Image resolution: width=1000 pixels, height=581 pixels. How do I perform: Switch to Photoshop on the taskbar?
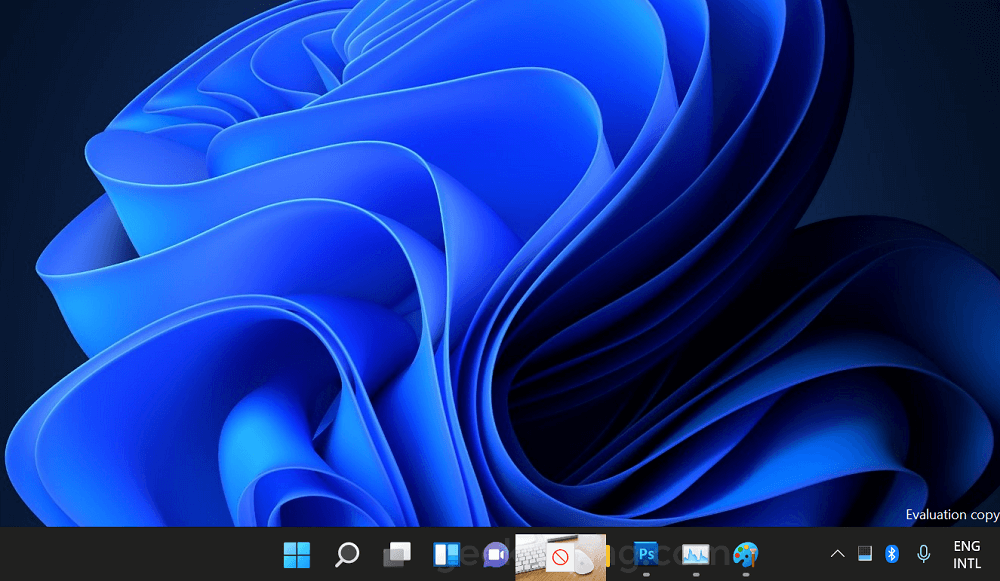[646, 554]
